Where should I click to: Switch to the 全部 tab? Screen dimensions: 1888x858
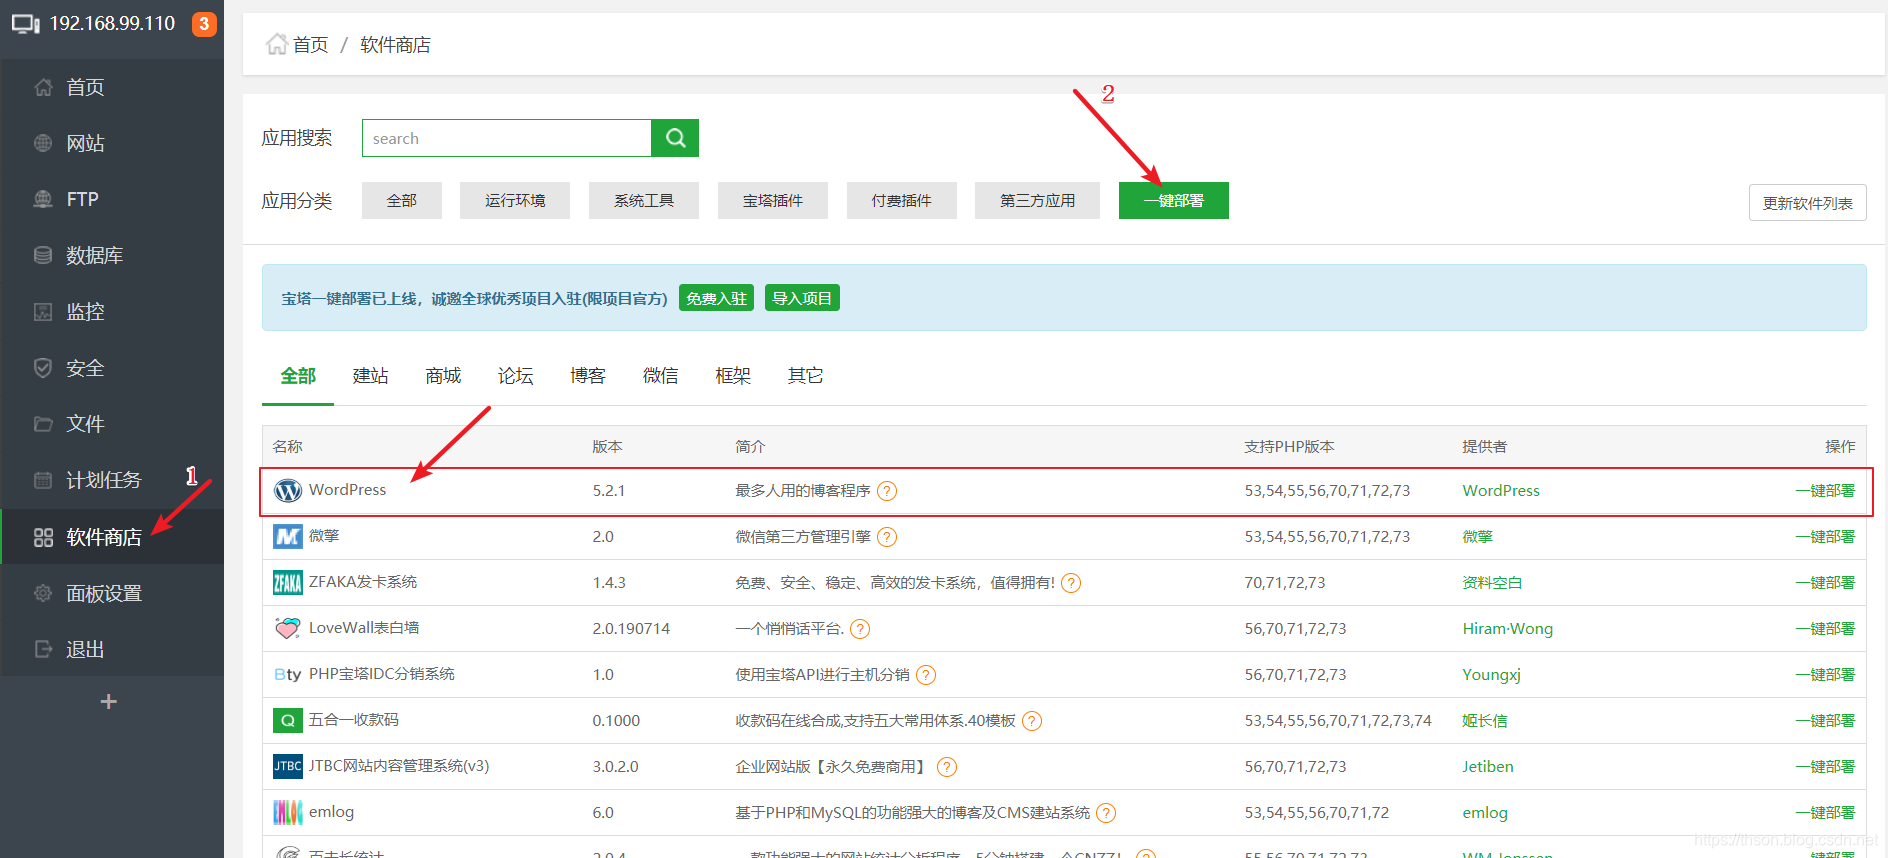[298, 376]
